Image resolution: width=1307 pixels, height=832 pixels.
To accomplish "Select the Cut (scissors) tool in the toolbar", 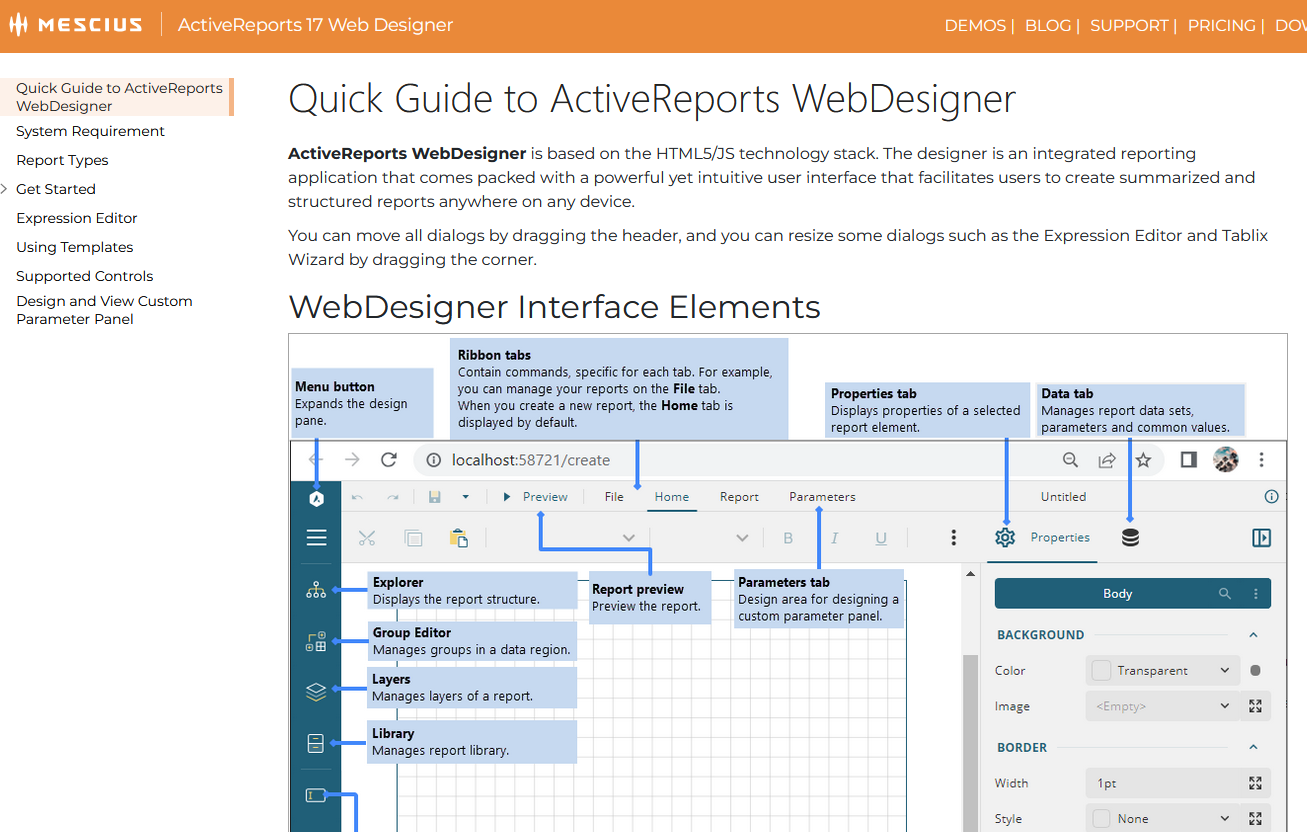I will pyautogui.click(x=367, y=537).
